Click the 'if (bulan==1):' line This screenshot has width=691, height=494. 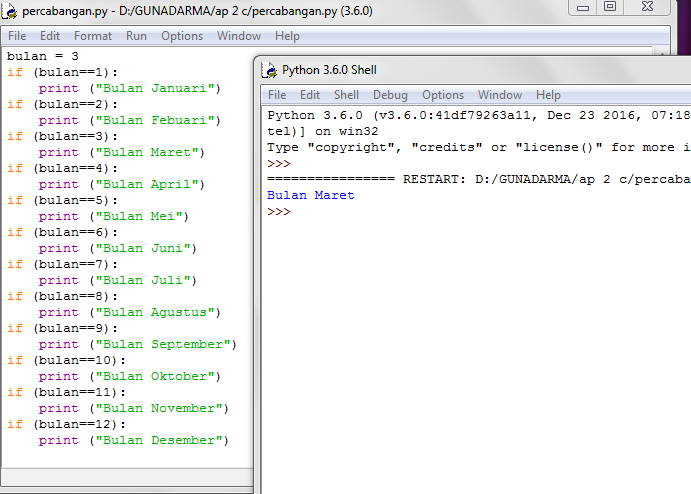[x=63, y=72]
